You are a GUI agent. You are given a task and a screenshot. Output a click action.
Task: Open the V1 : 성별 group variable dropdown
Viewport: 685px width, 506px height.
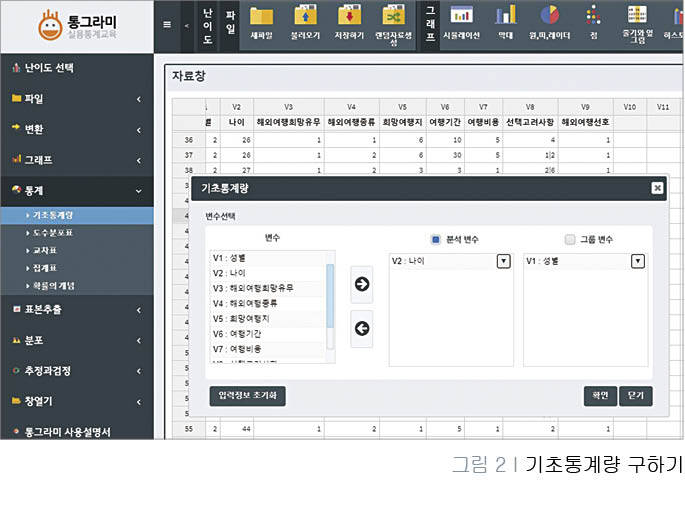pyautogui.click(x=638, y=261)
